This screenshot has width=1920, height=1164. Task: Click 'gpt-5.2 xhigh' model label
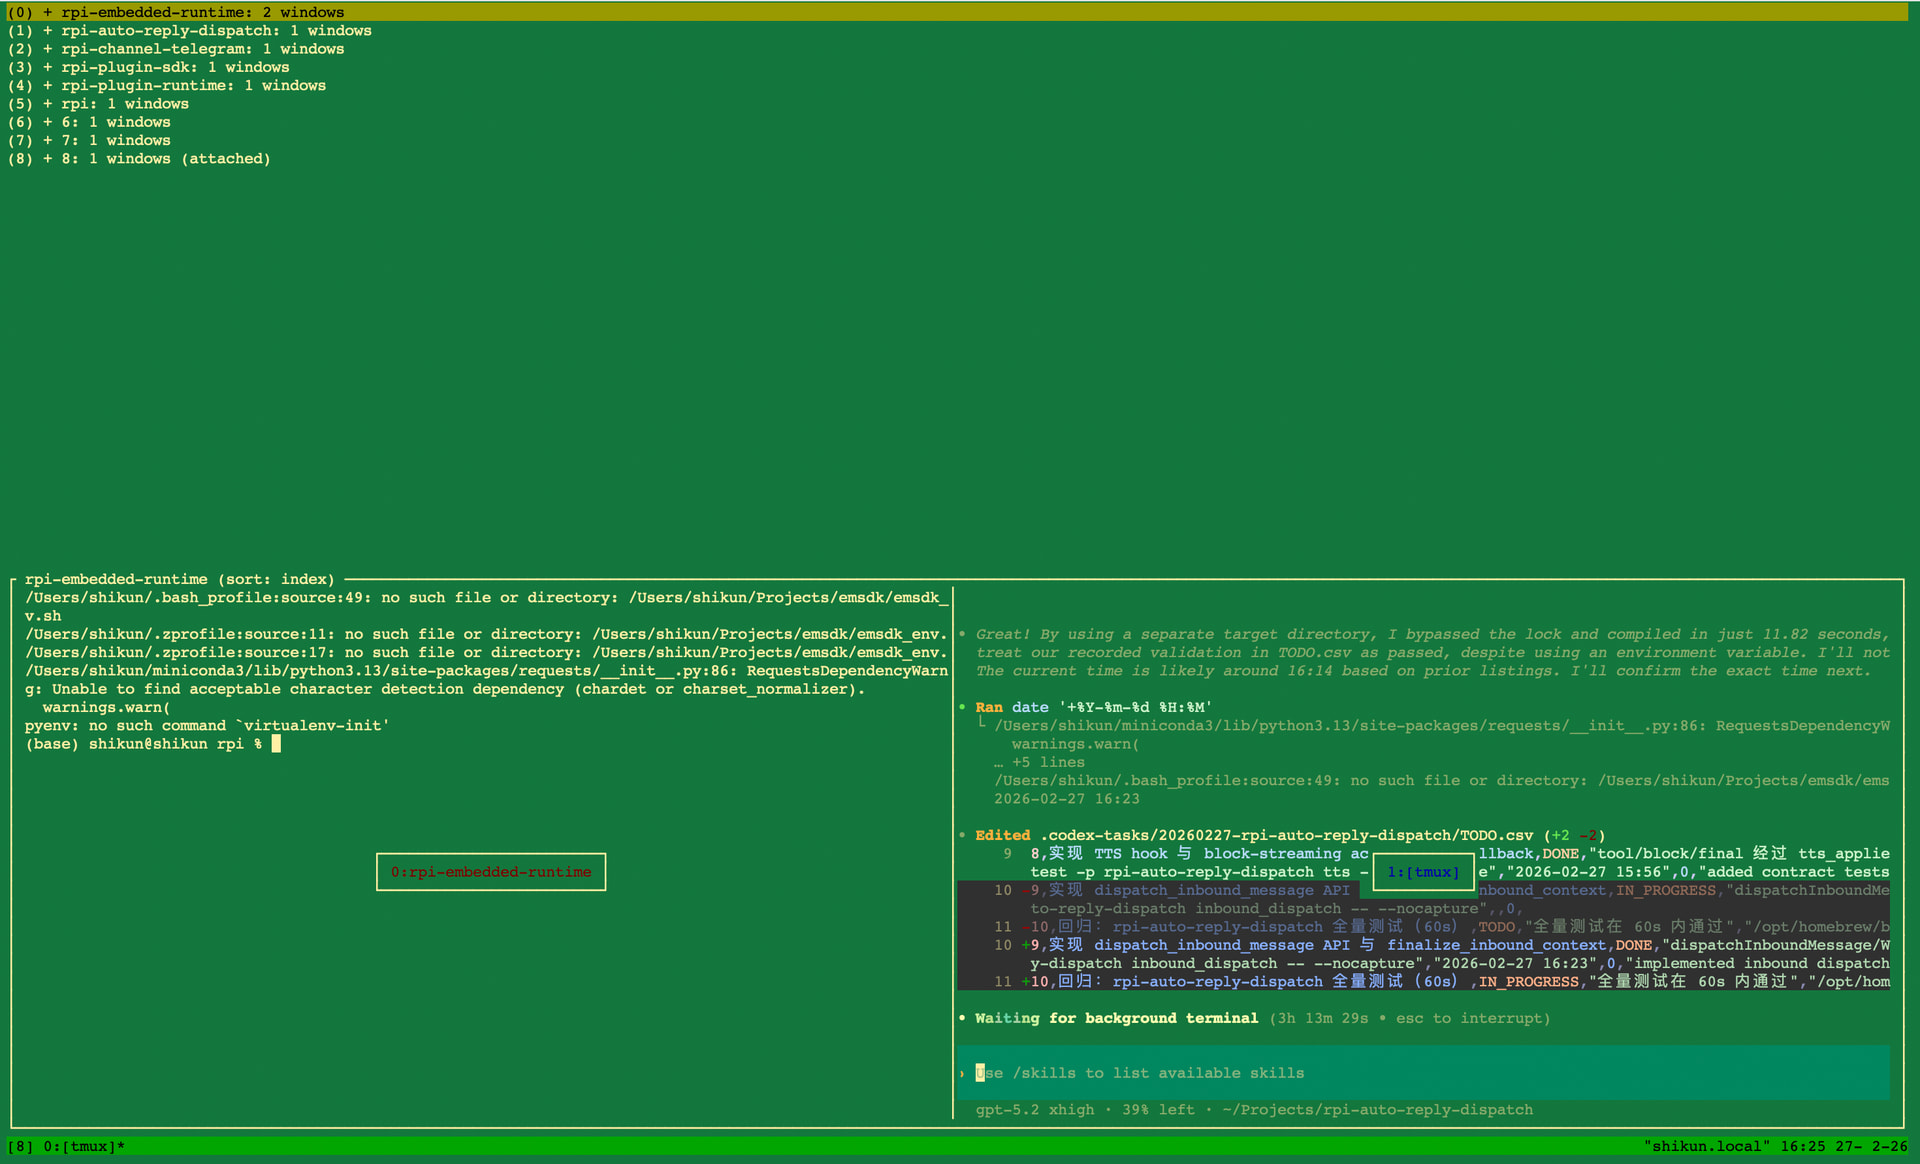[x=1035, y=1109]
